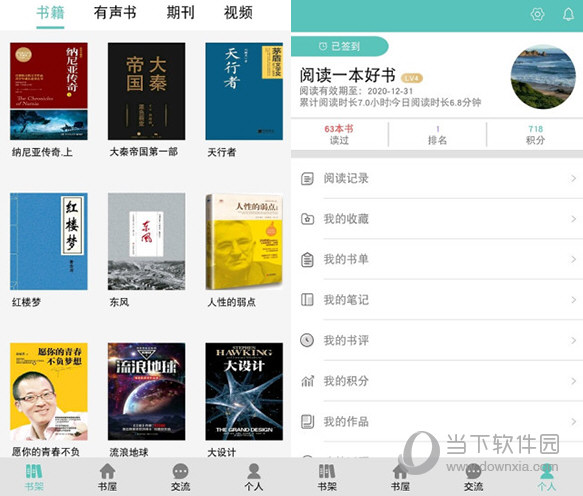Image resolution: width=583 pixels, height=496 pixels.
Task: Open 红楼梦 book cover
Action: coord(49,241)
